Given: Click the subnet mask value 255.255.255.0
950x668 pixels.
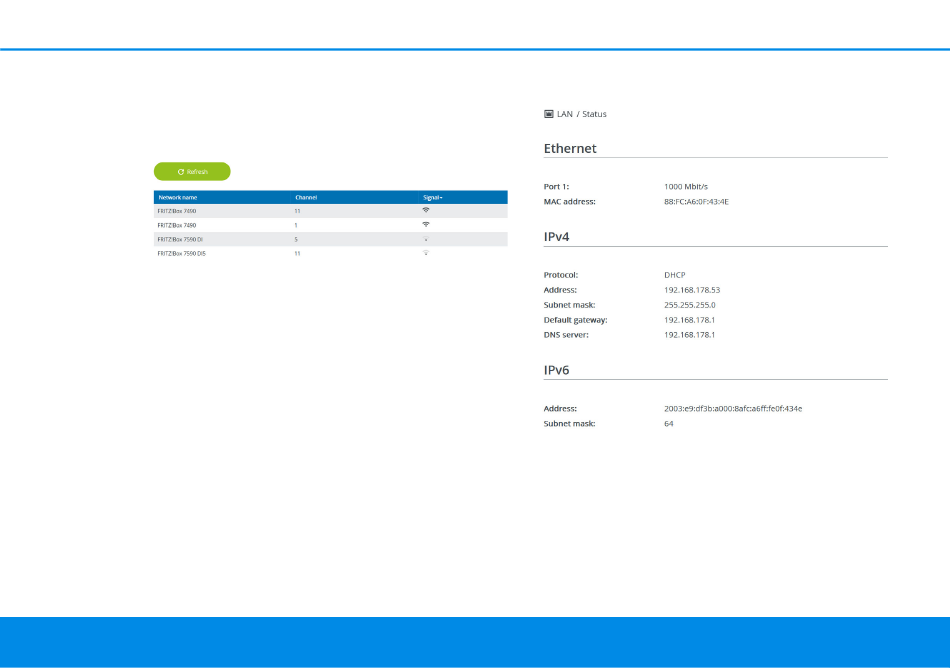Looking at the screenshot, I should [689, 305].
